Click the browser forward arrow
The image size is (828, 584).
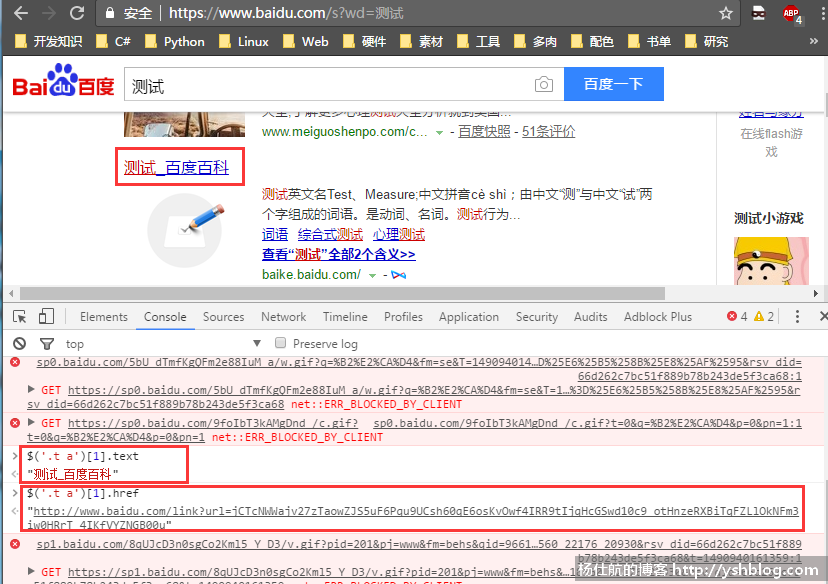49,13
